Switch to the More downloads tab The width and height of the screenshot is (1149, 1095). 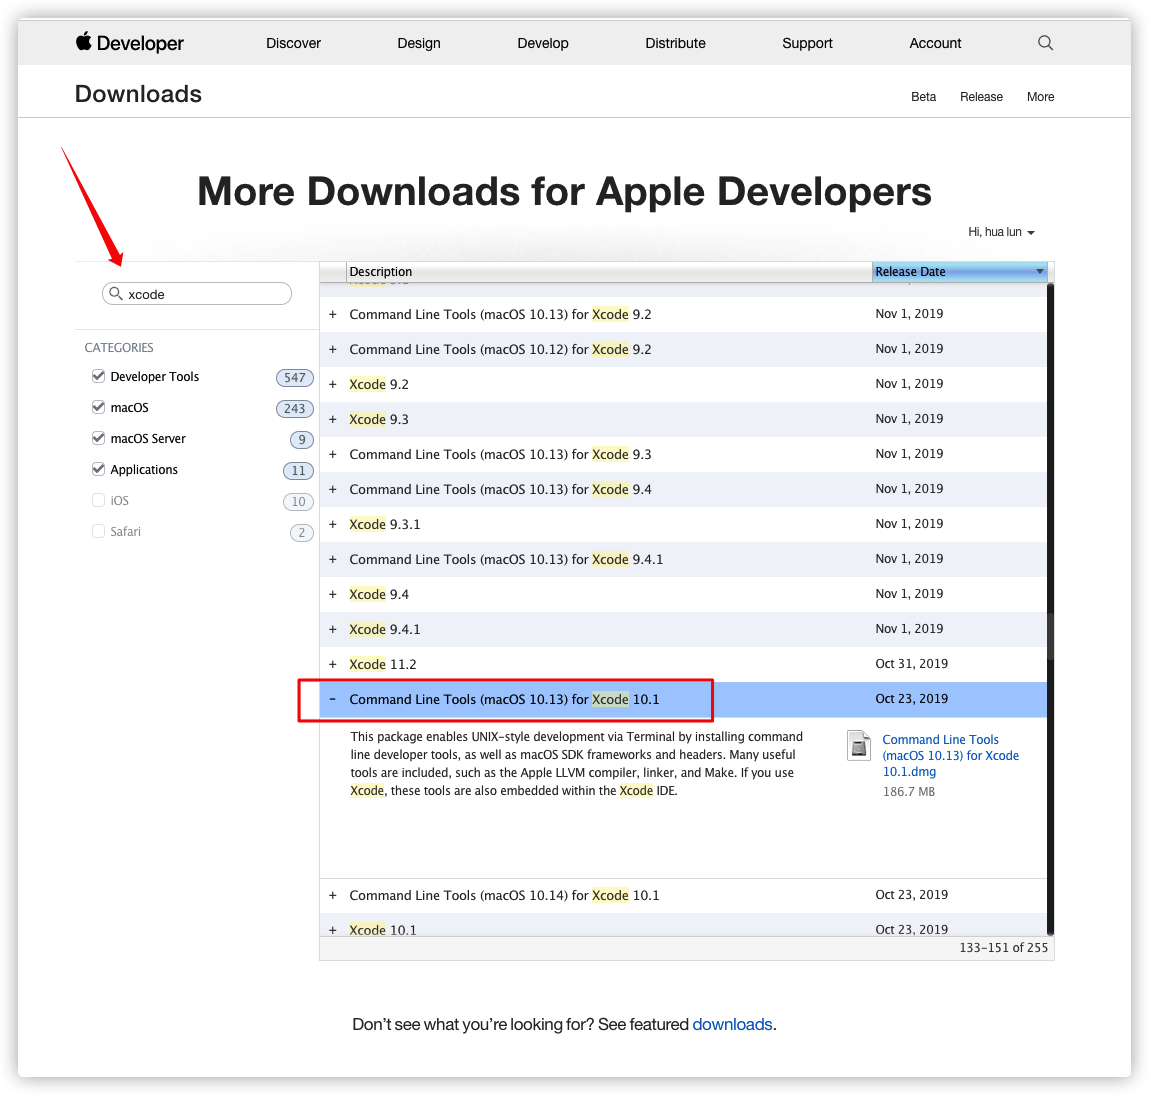(1040, 97)
